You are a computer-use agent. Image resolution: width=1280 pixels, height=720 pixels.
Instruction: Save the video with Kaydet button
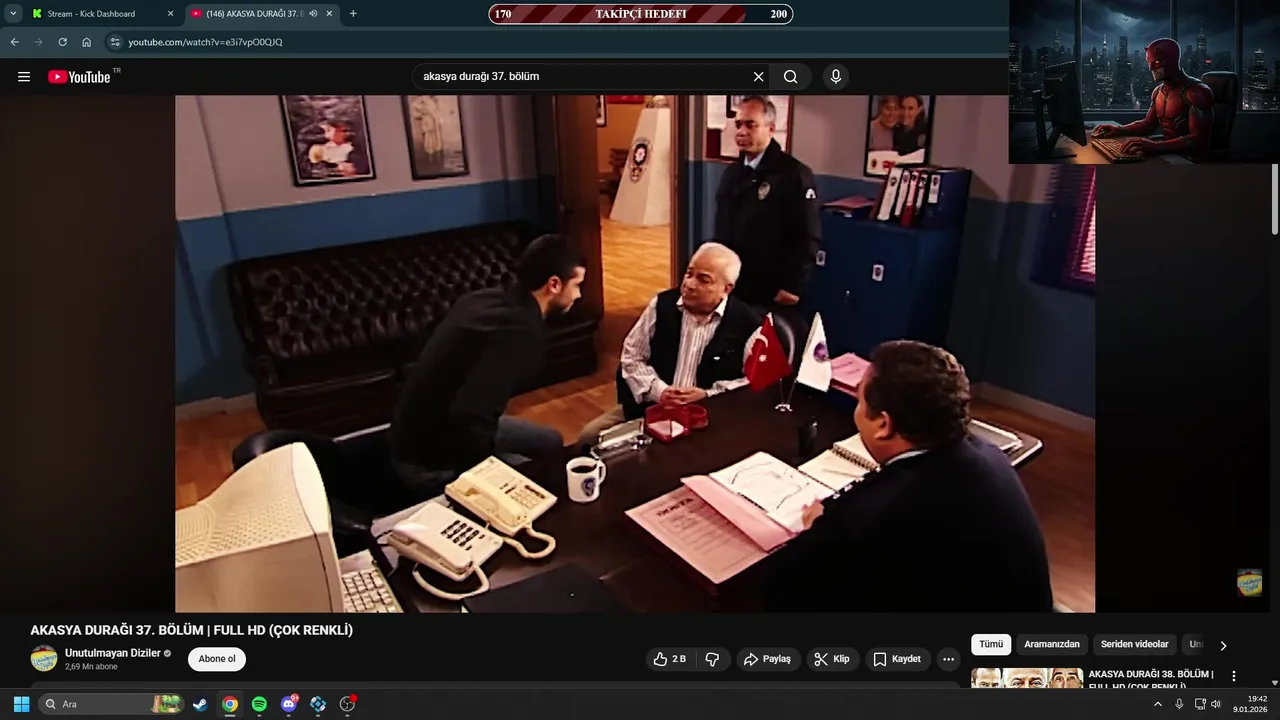pyautogui.click(x=898, y=659)
